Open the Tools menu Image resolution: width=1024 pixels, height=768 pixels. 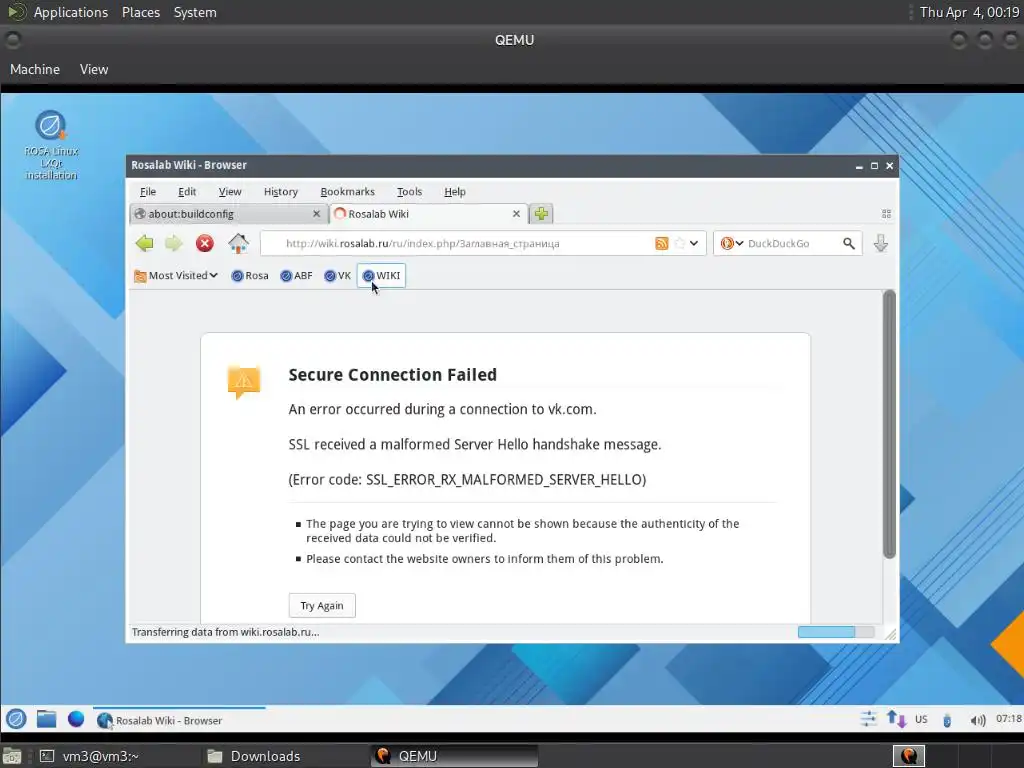coord(409,191)
